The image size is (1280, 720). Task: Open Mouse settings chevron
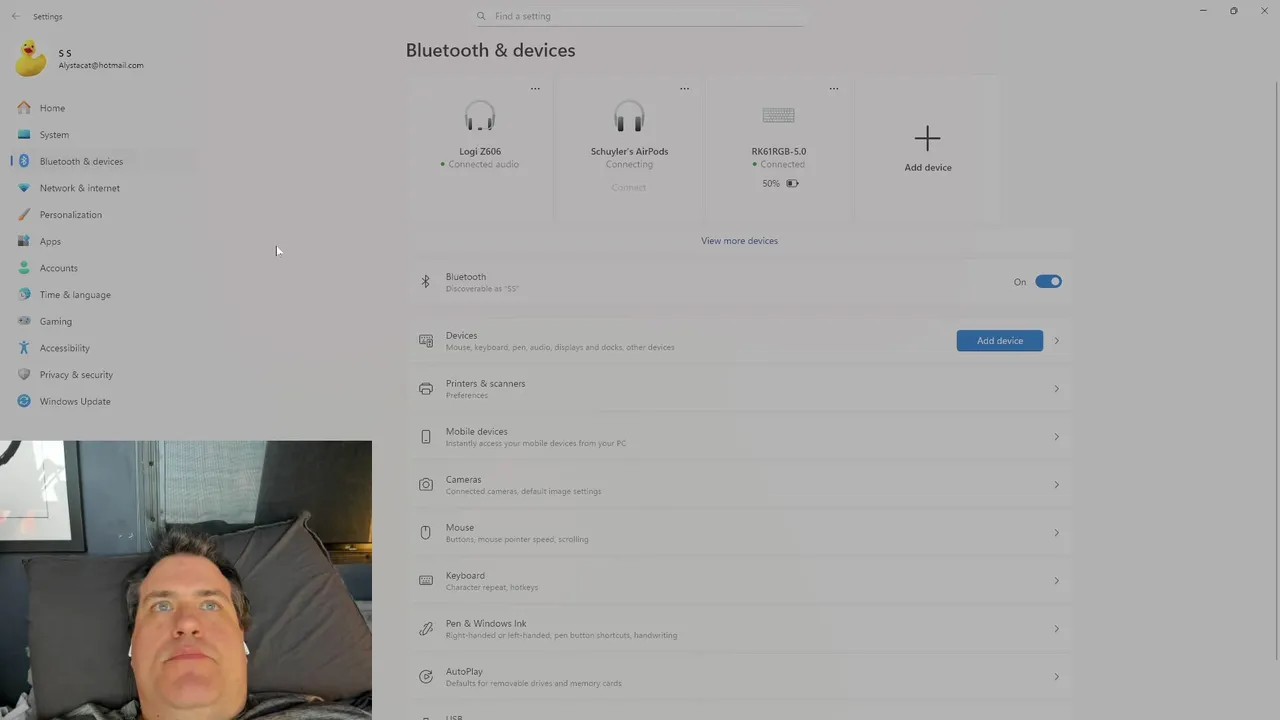(x=1056, y=533)
